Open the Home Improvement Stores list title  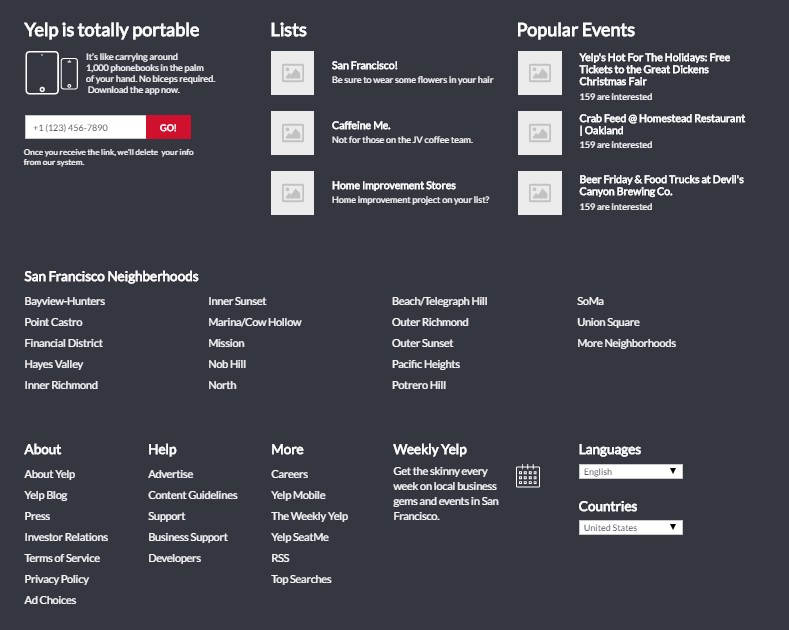tap(393, 185)
